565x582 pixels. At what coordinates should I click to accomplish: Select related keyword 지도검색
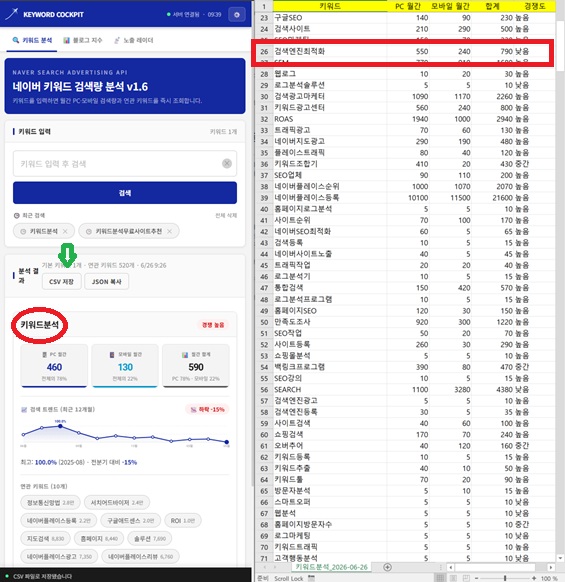[45, 538]
